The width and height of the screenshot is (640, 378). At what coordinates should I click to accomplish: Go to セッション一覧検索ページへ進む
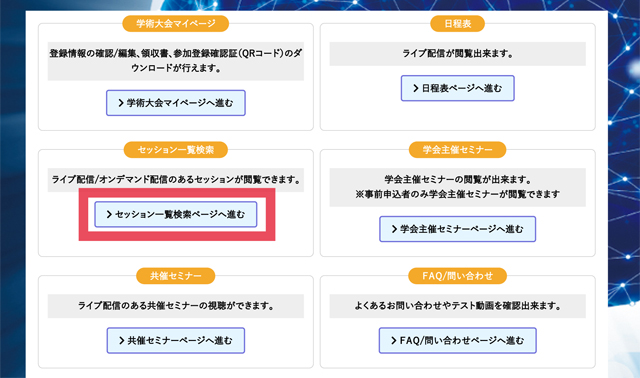[x=176, y=214]
